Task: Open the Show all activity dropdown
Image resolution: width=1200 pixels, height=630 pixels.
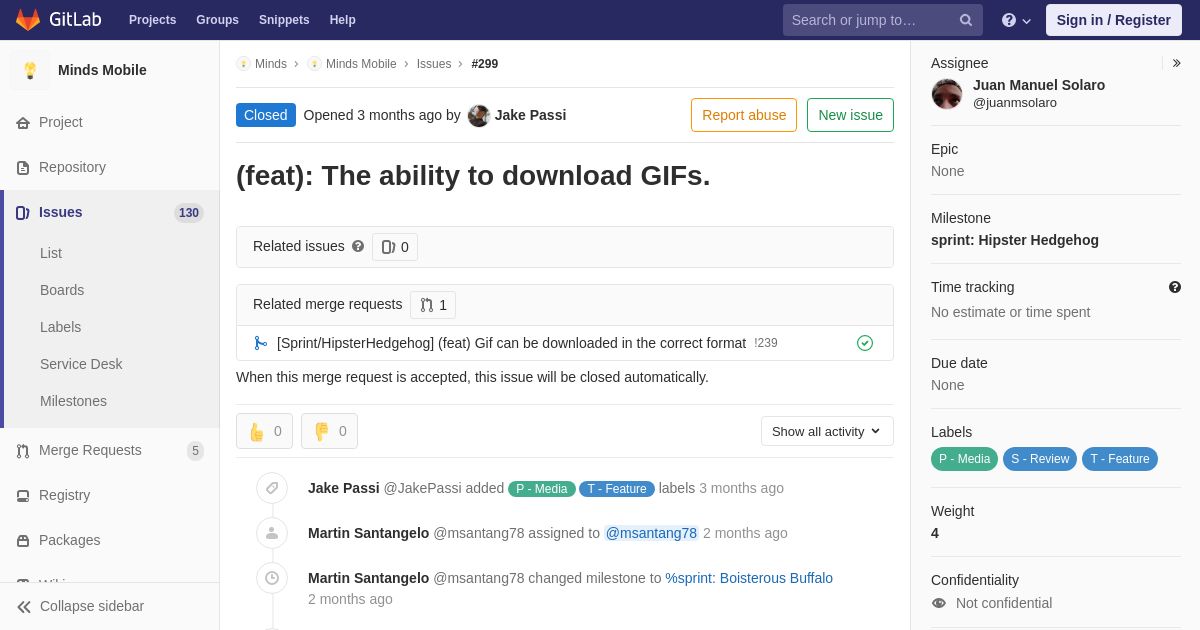Action: click(x=827, y=431)
